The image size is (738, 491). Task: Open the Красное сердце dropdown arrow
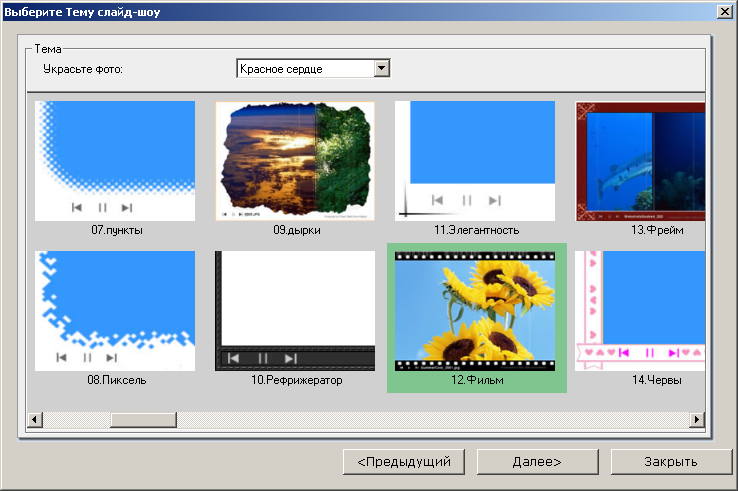point(382,69)
